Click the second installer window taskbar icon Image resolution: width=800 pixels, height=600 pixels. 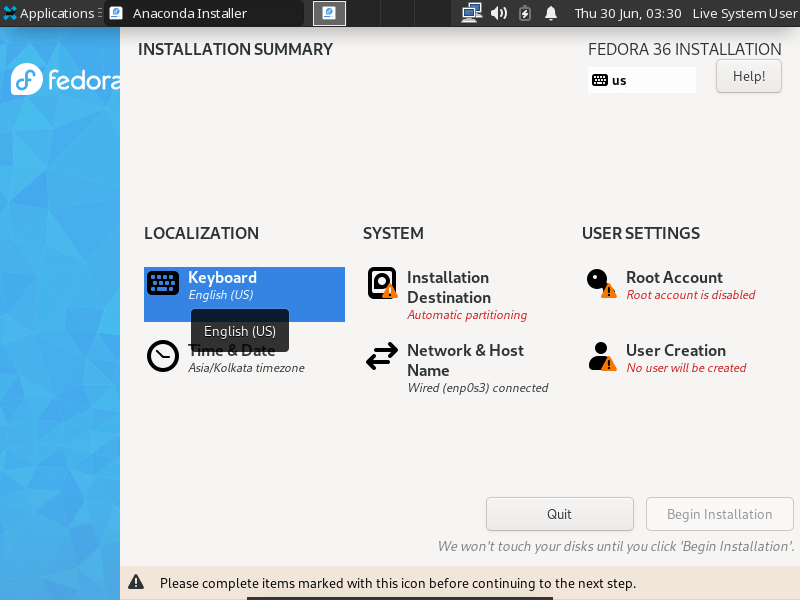click(329, 13)
